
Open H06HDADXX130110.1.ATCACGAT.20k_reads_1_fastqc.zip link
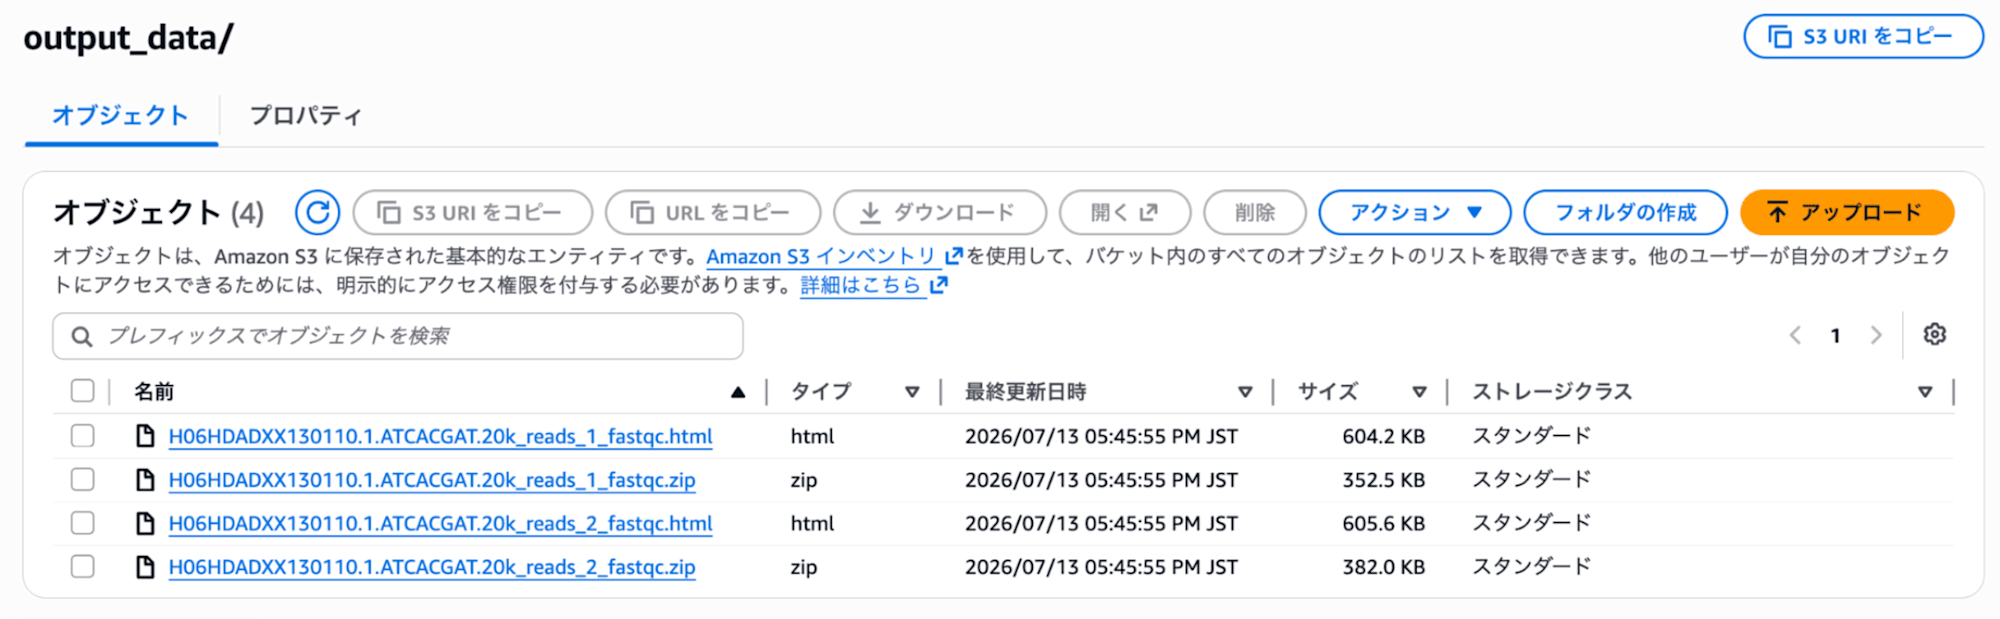[x=432, y=480]
